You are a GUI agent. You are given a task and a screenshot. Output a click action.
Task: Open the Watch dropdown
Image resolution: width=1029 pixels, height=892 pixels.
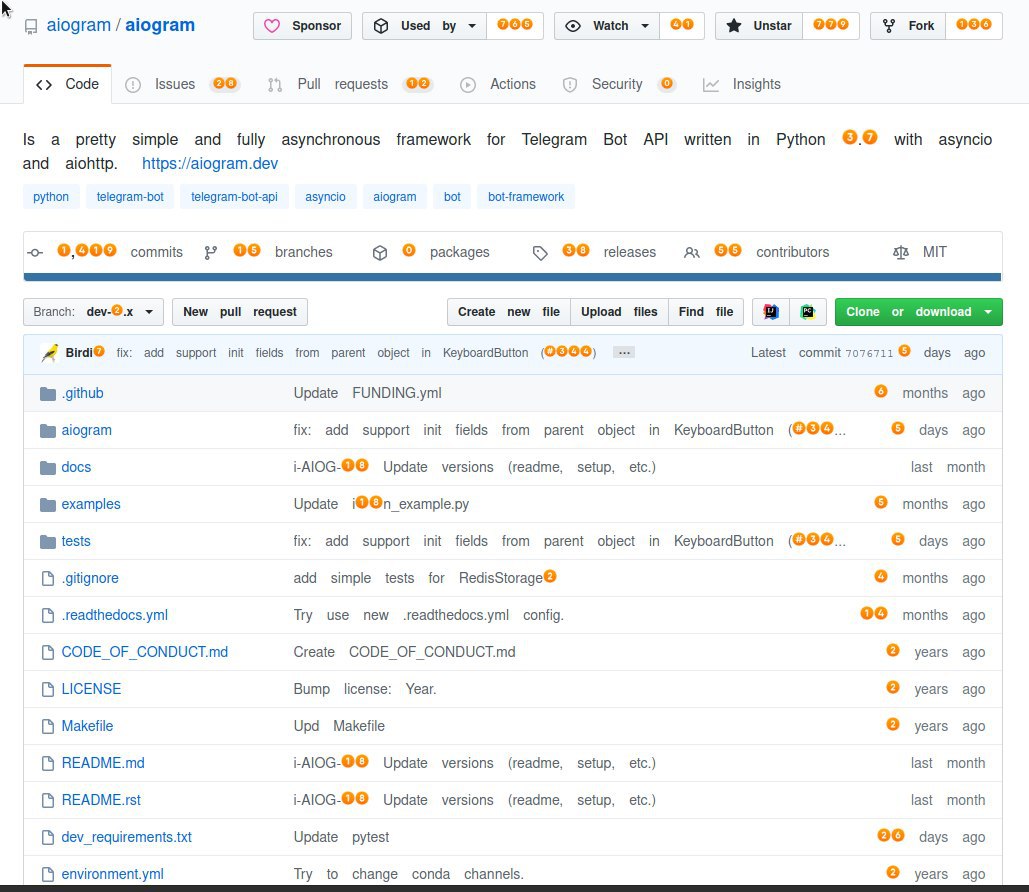[x=606, y=26]
